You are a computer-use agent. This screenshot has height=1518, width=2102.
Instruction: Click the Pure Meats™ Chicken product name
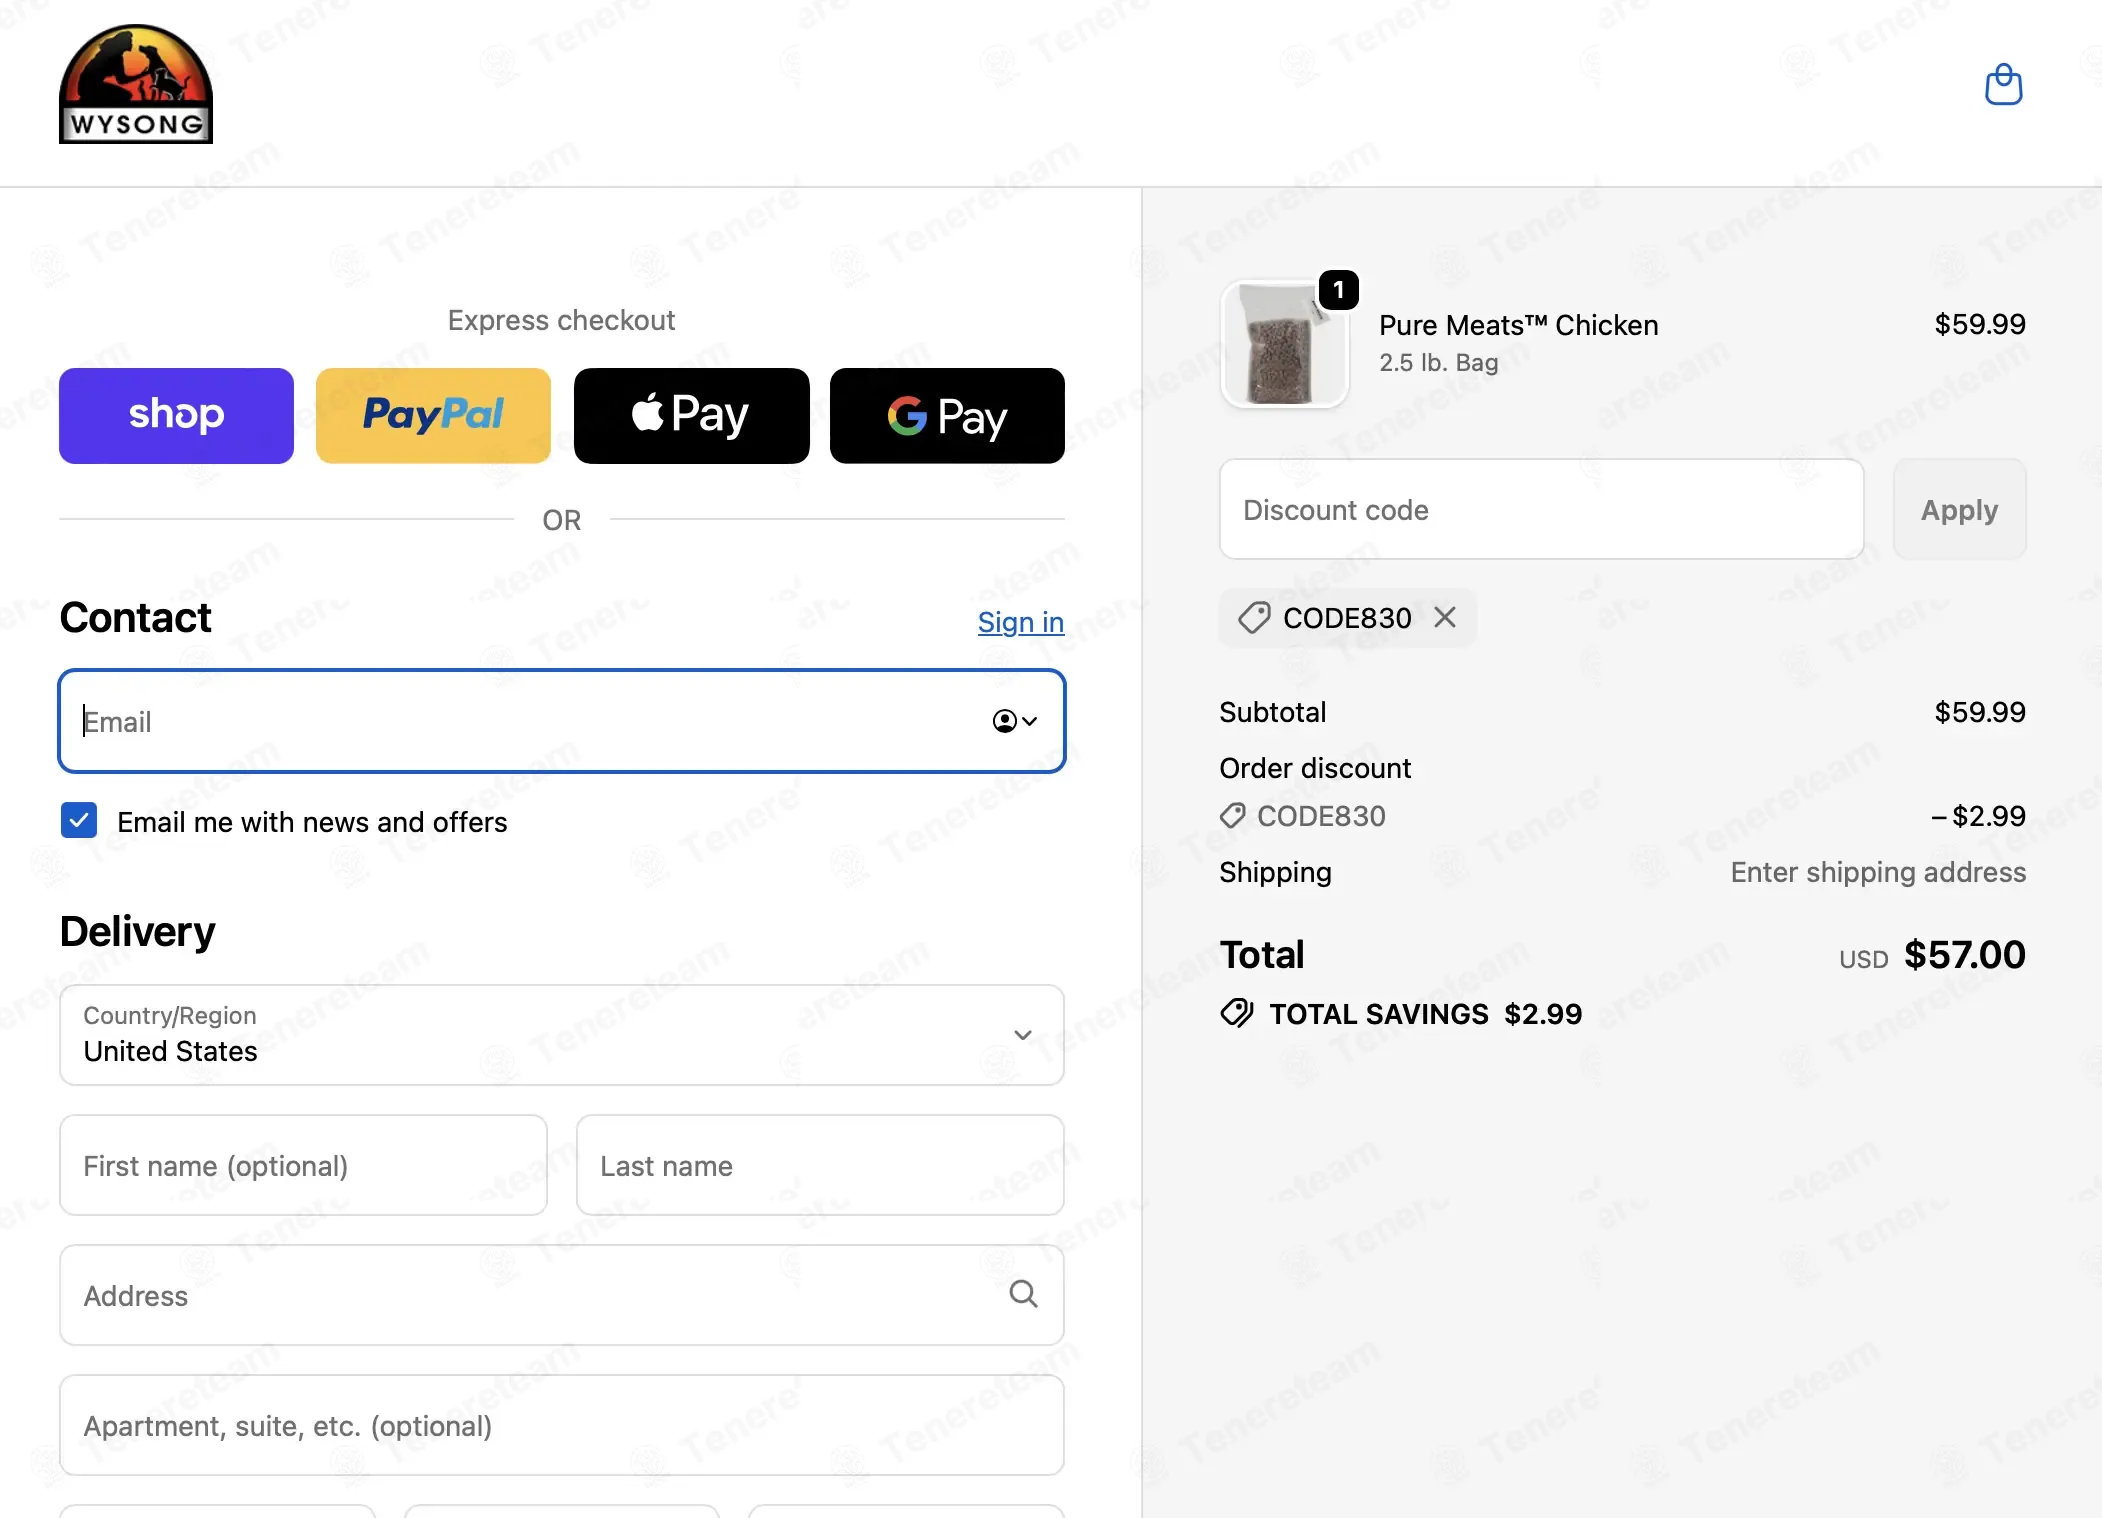pos(1518,325)
